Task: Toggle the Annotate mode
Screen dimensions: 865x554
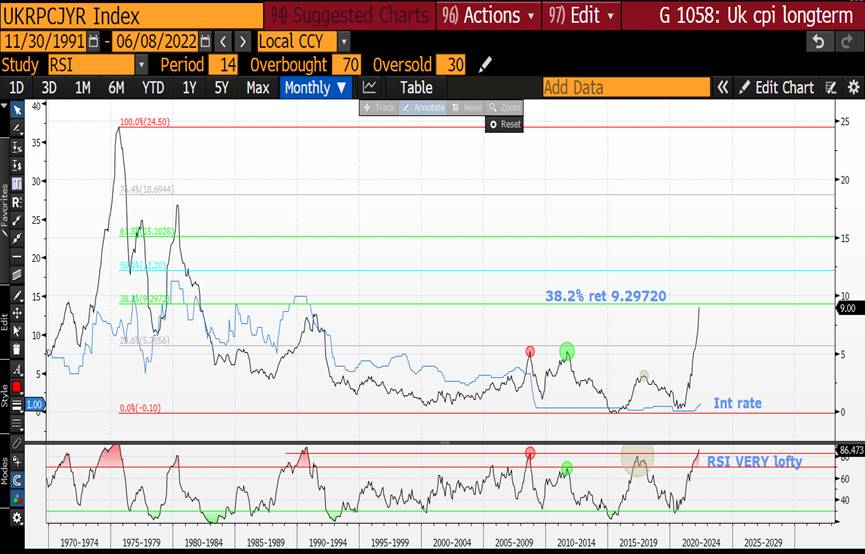Action: (424, 108)
